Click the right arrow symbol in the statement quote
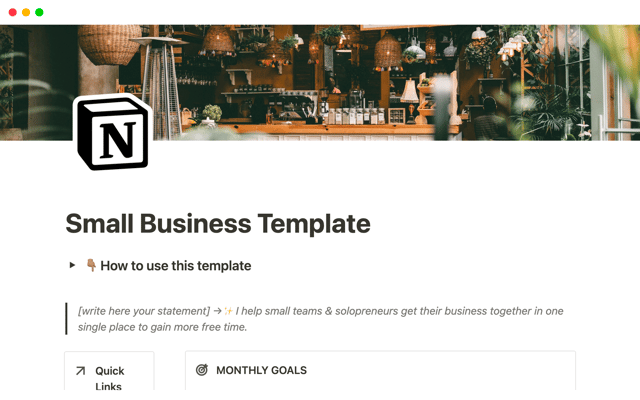 coord(218,311)
